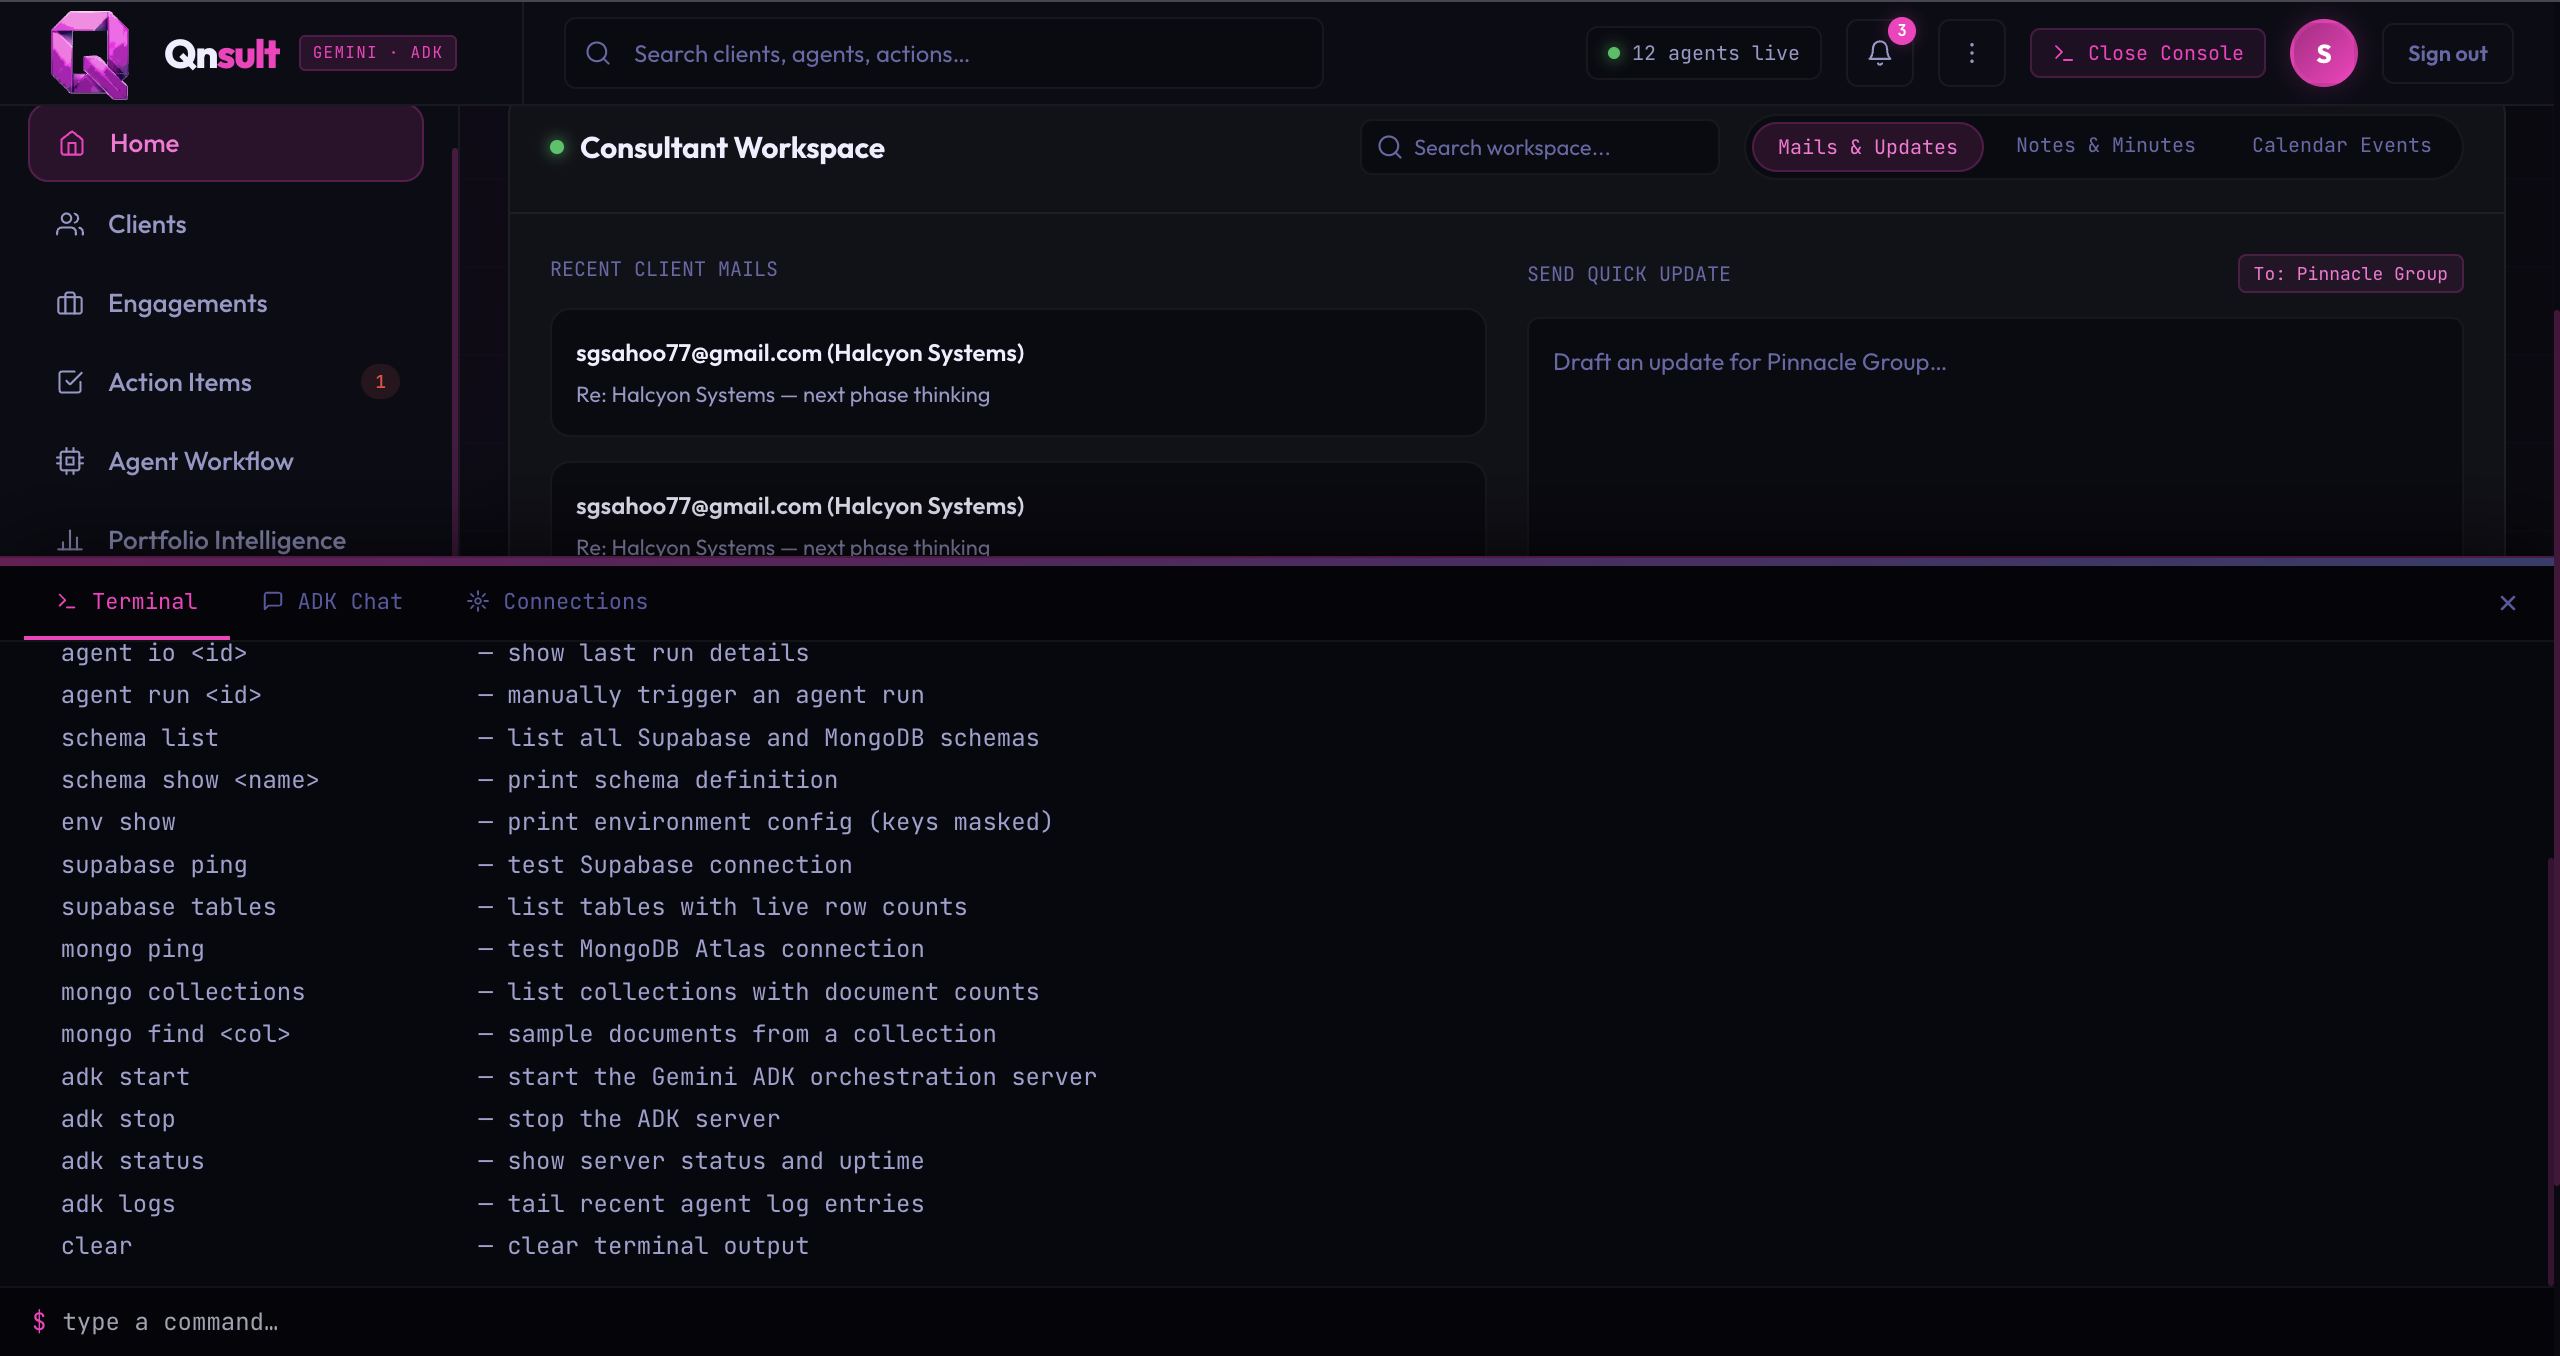Click the 'supabase ping' command text
Screen dimensions: 2560x1356
pyautogui.click(x=154, y=865)
